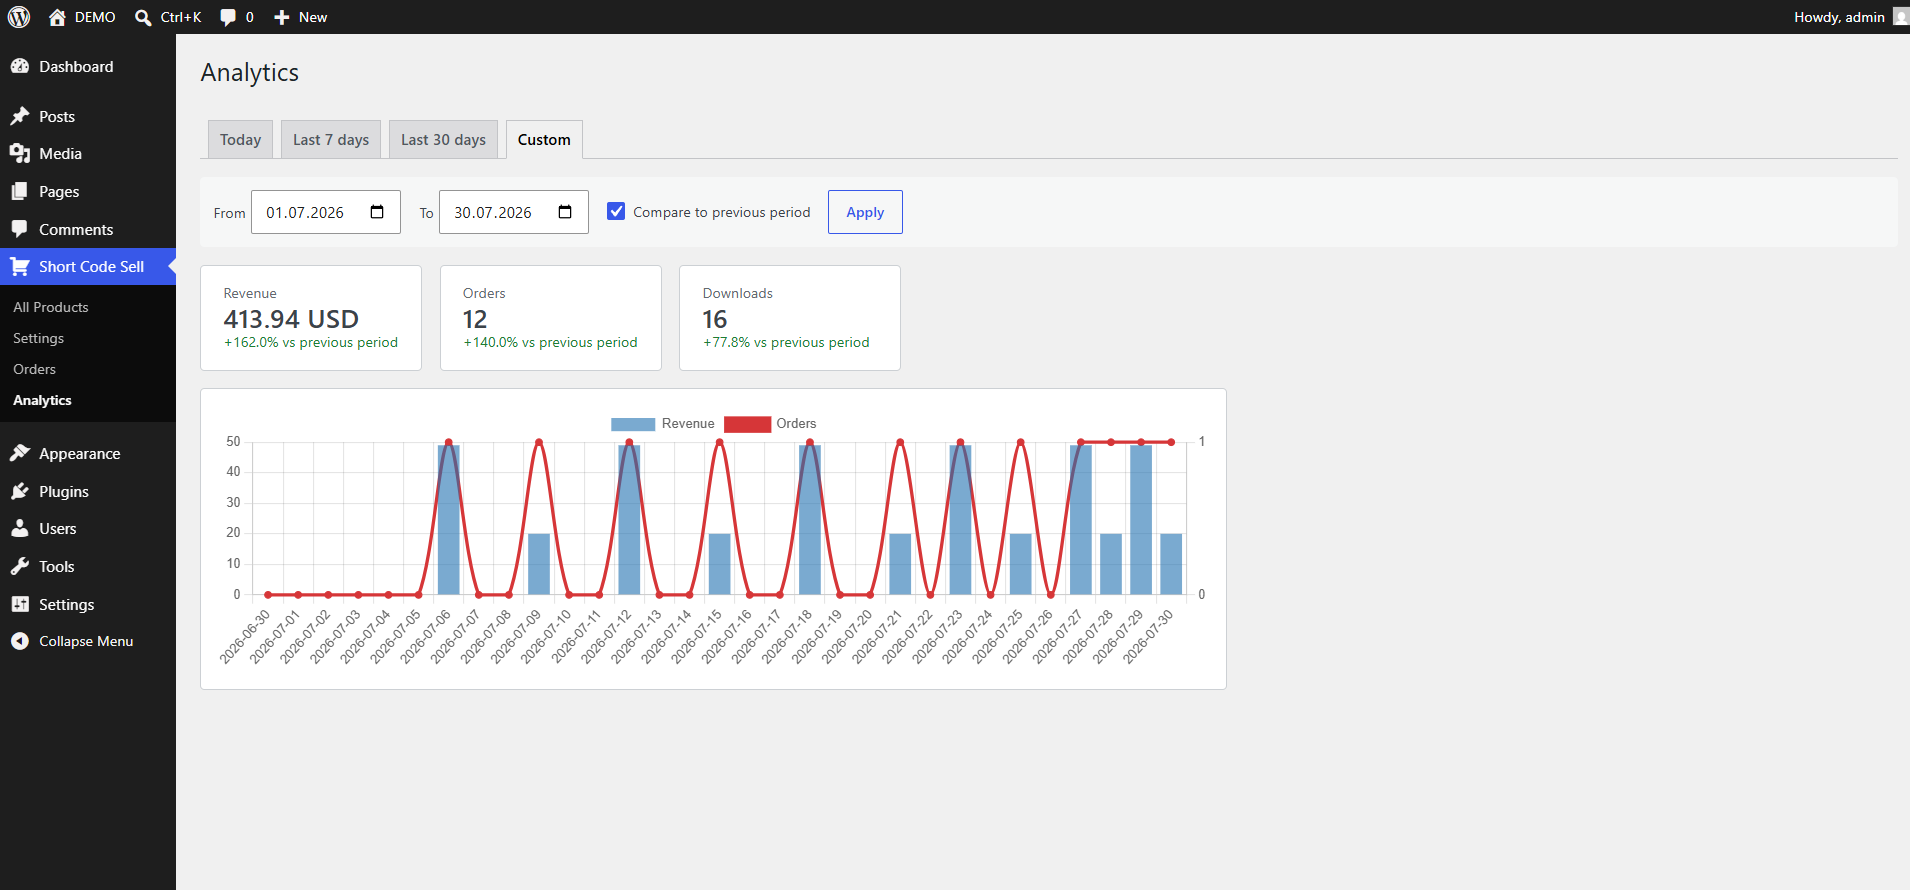Open the comments bubble in admin bar
The width and height of the screenshot is (1910, 890).
pos(228,17)
